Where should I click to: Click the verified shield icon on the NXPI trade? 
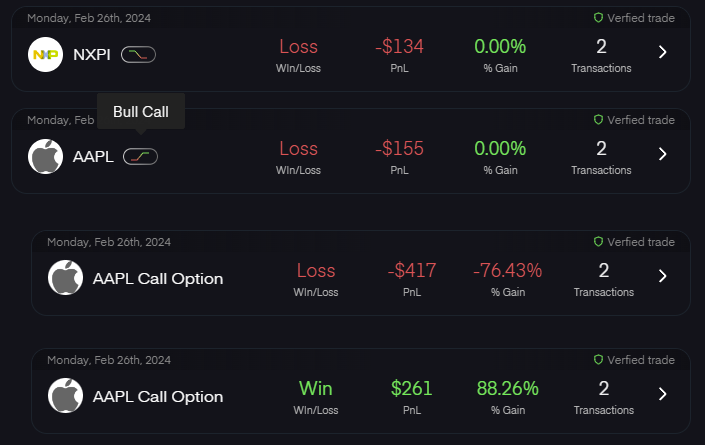coord(598,18)
